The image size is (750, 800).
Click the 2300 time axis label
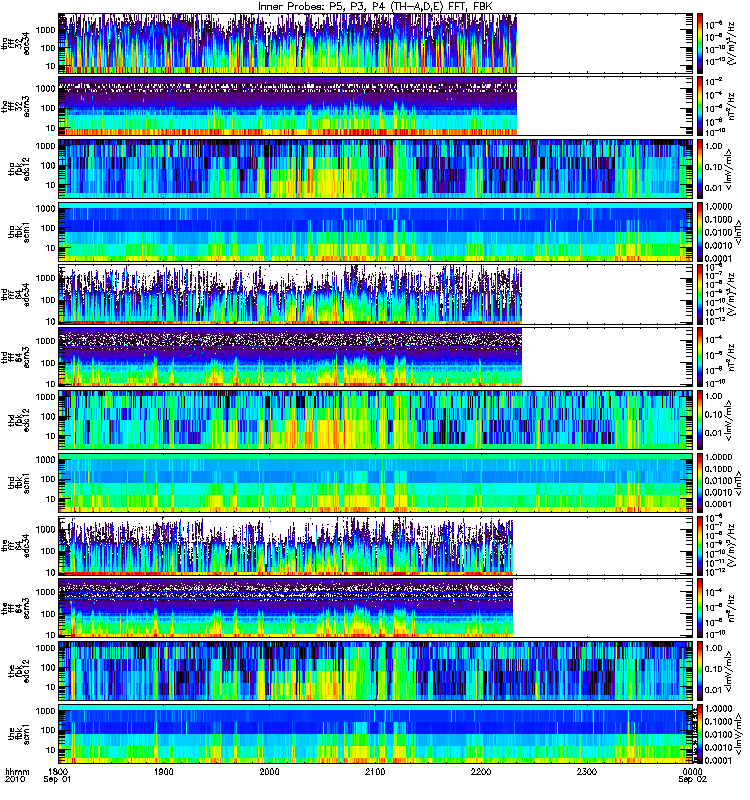click(587, 772)
